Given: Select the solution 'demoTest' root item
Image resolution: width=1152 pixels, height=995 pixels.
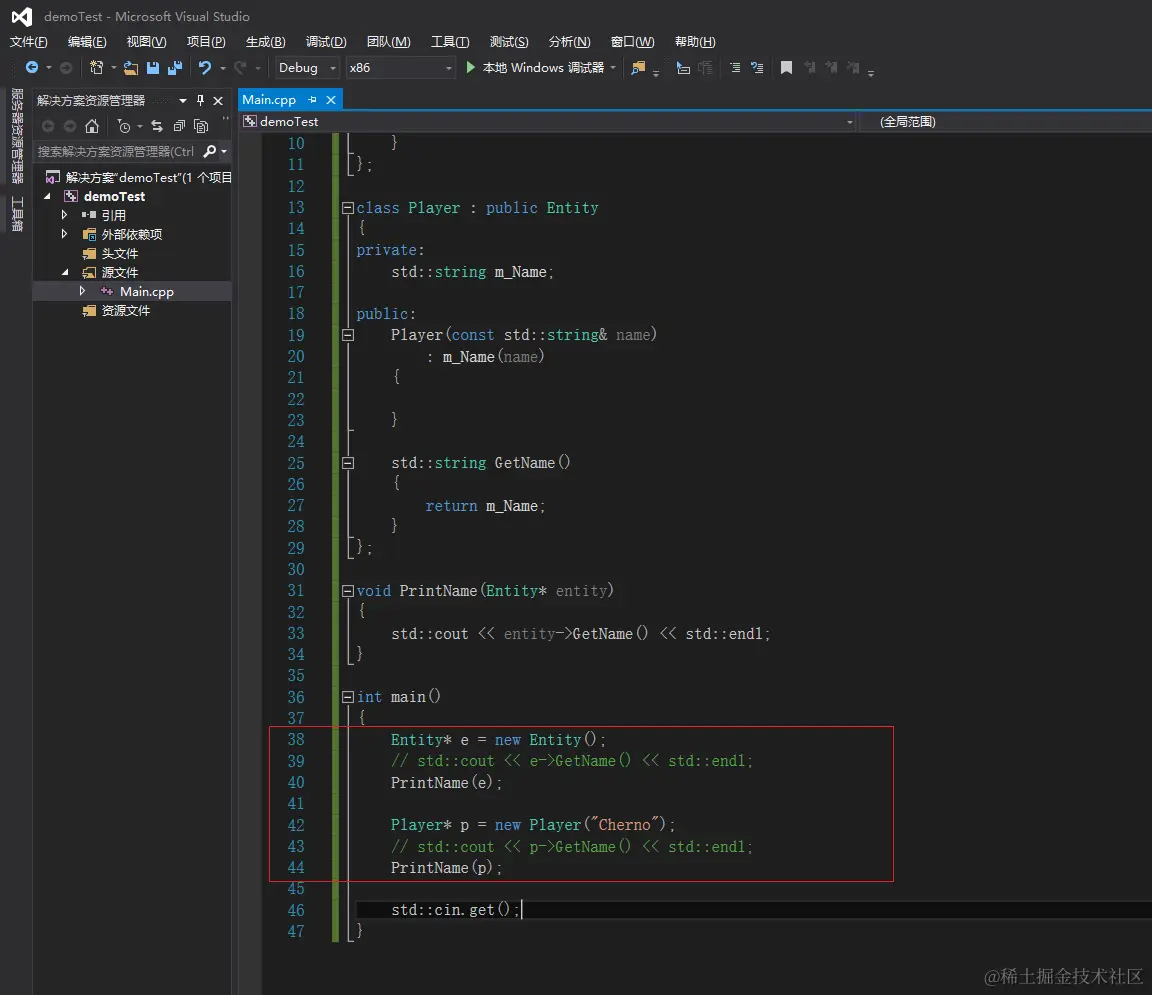Looking at the screenshot, I should point(138,177).
